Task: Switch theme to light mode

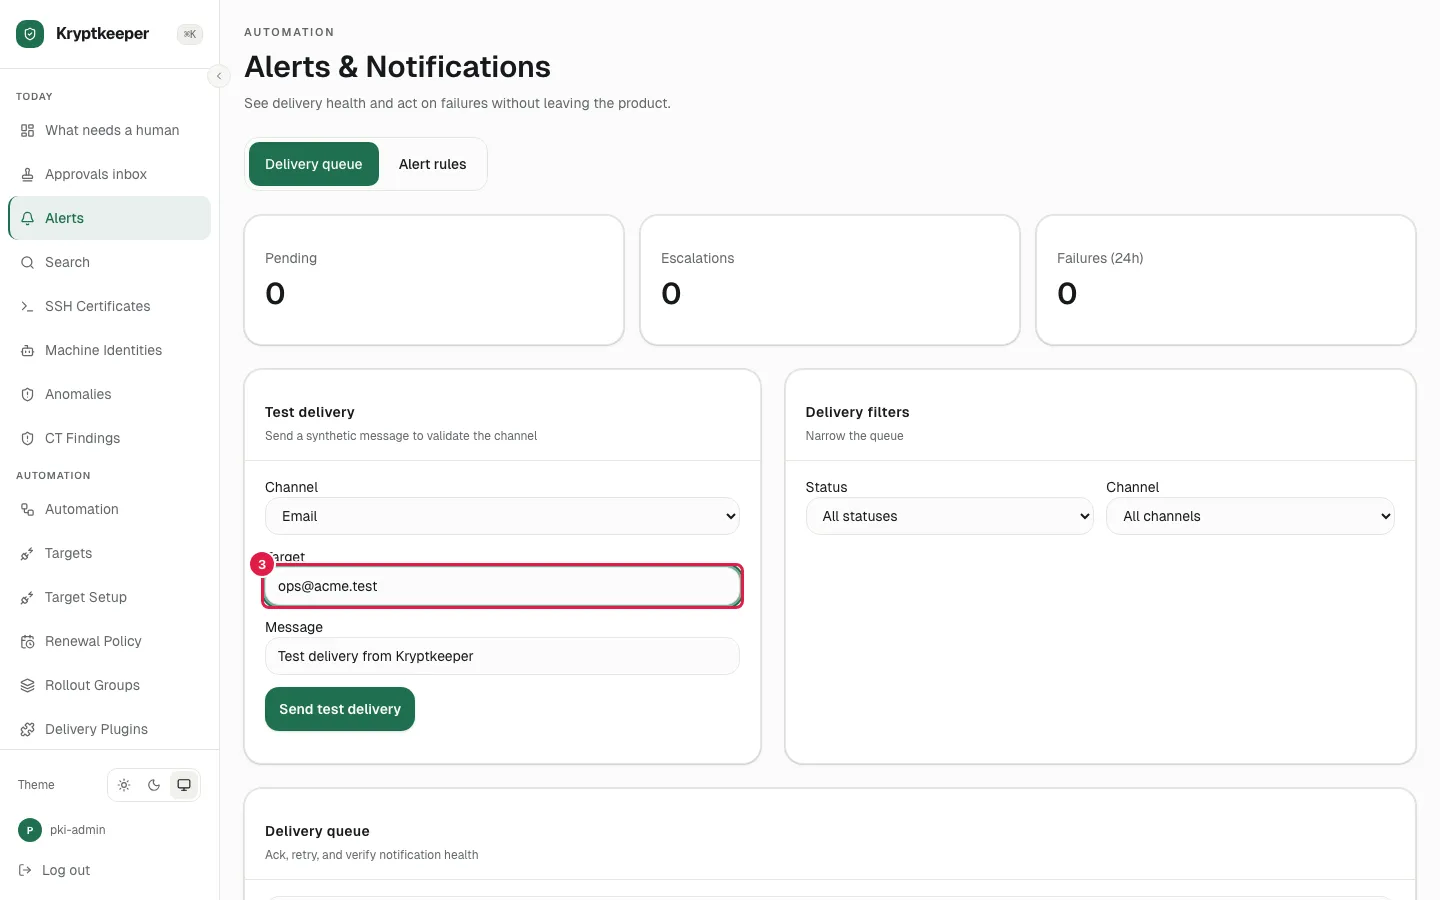Action: click(x=124, y=785)
